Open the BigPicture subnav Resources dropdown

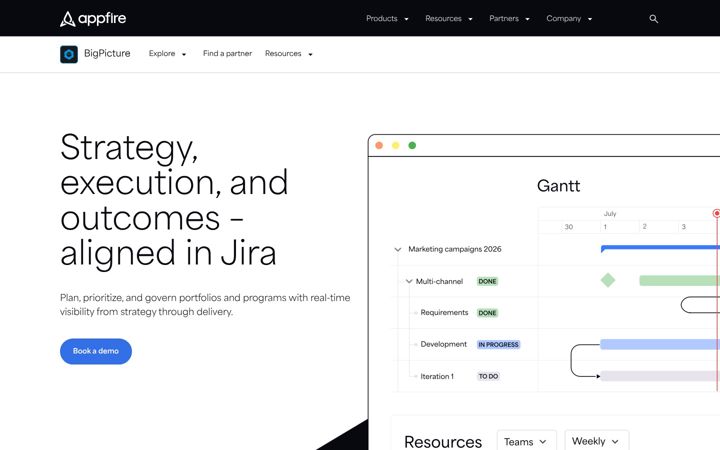pyautogui.click(x=288, y=54)
